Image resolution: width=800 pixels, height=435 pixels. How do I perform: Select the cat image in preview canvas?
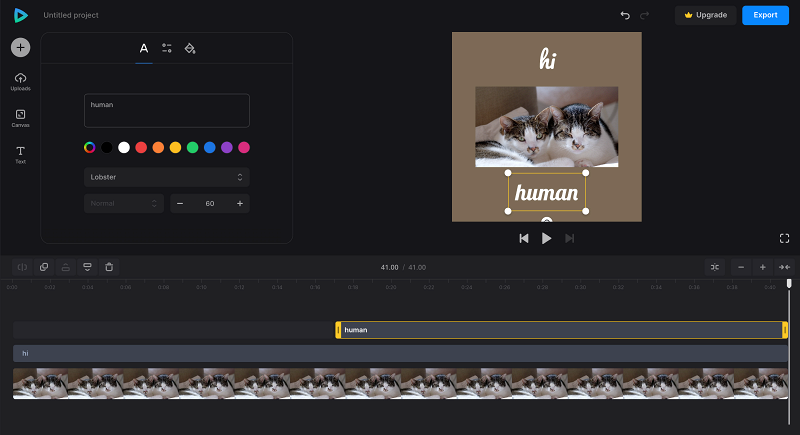(x=546, y=126)
